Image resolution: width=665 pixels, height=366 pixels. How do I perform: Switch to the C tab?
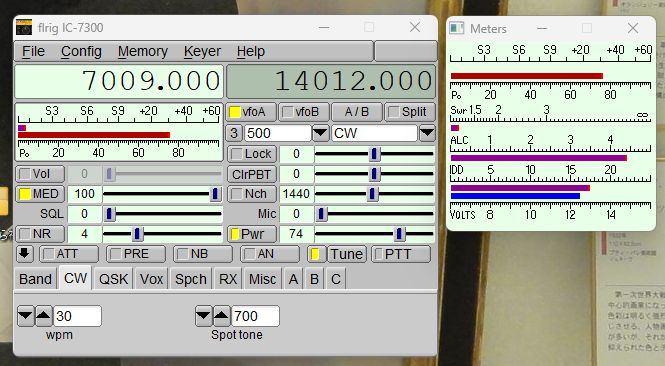tap(335, 279)
